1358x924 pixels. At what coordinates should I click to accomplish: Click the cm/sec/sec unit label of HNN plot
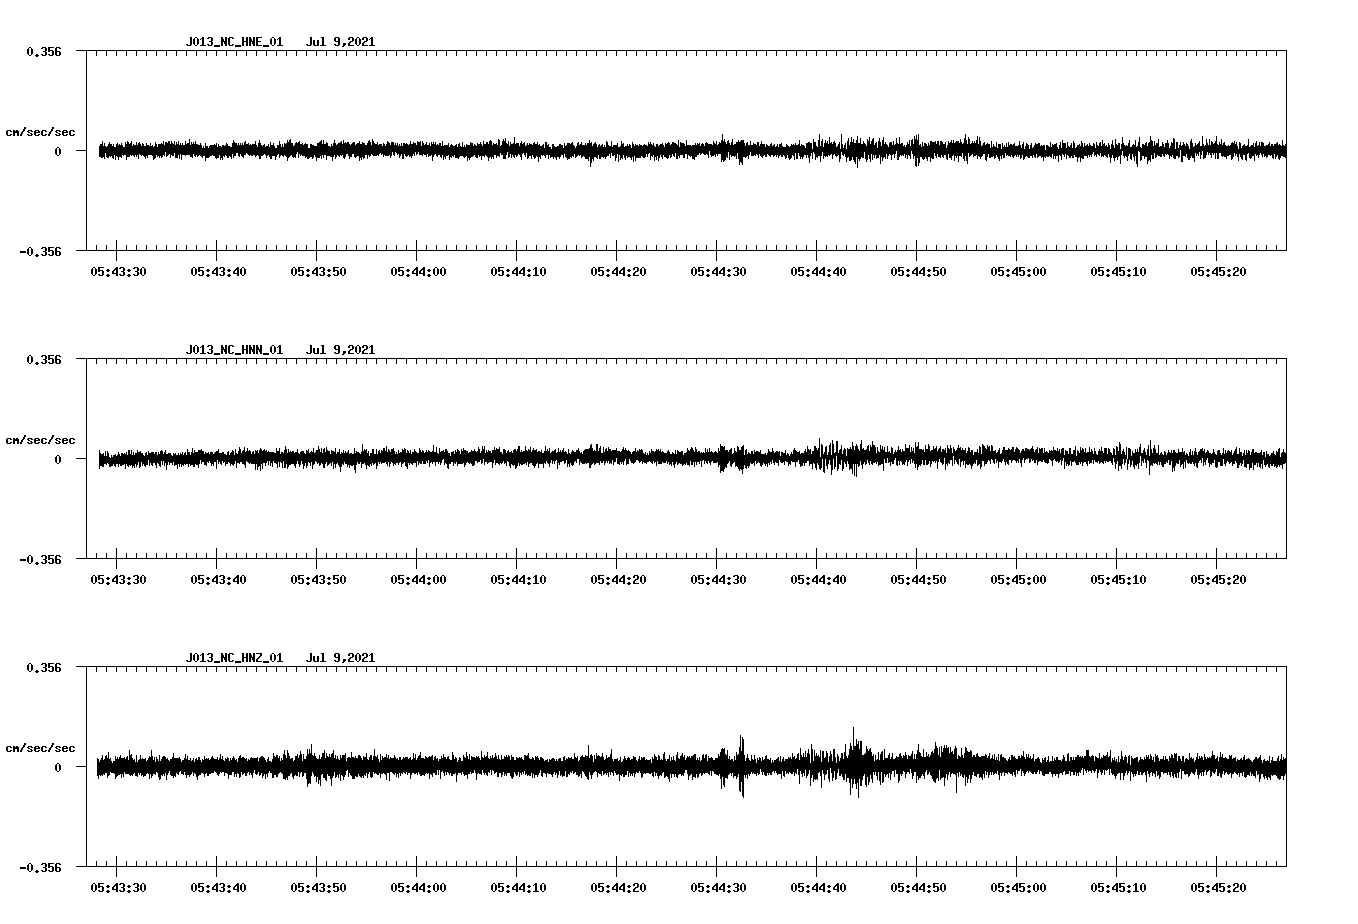tap(40, 440)
